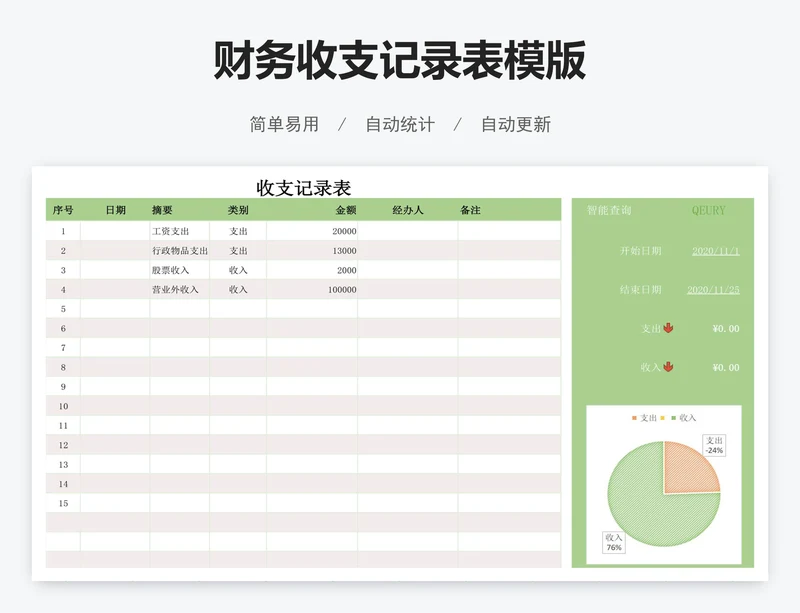Screen dimensions: 800x613
Task: Click the 收支记录表 title cell
Action: (304, 188)
